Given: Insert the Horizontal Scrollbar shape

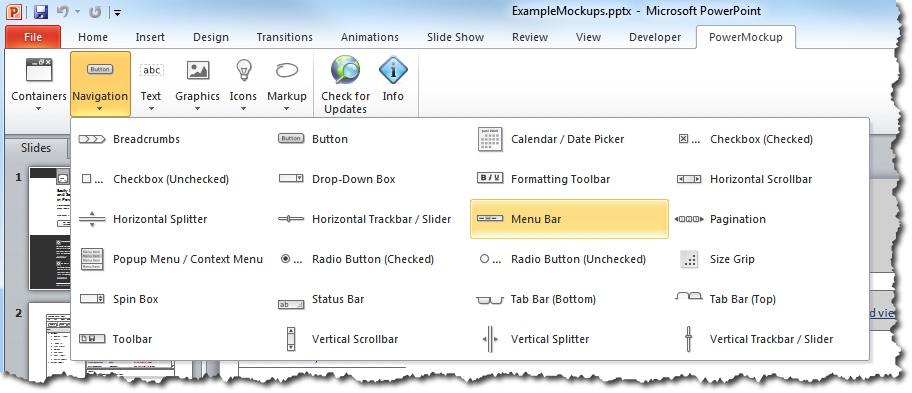Looking at the screenshot, I should [768, 179].
